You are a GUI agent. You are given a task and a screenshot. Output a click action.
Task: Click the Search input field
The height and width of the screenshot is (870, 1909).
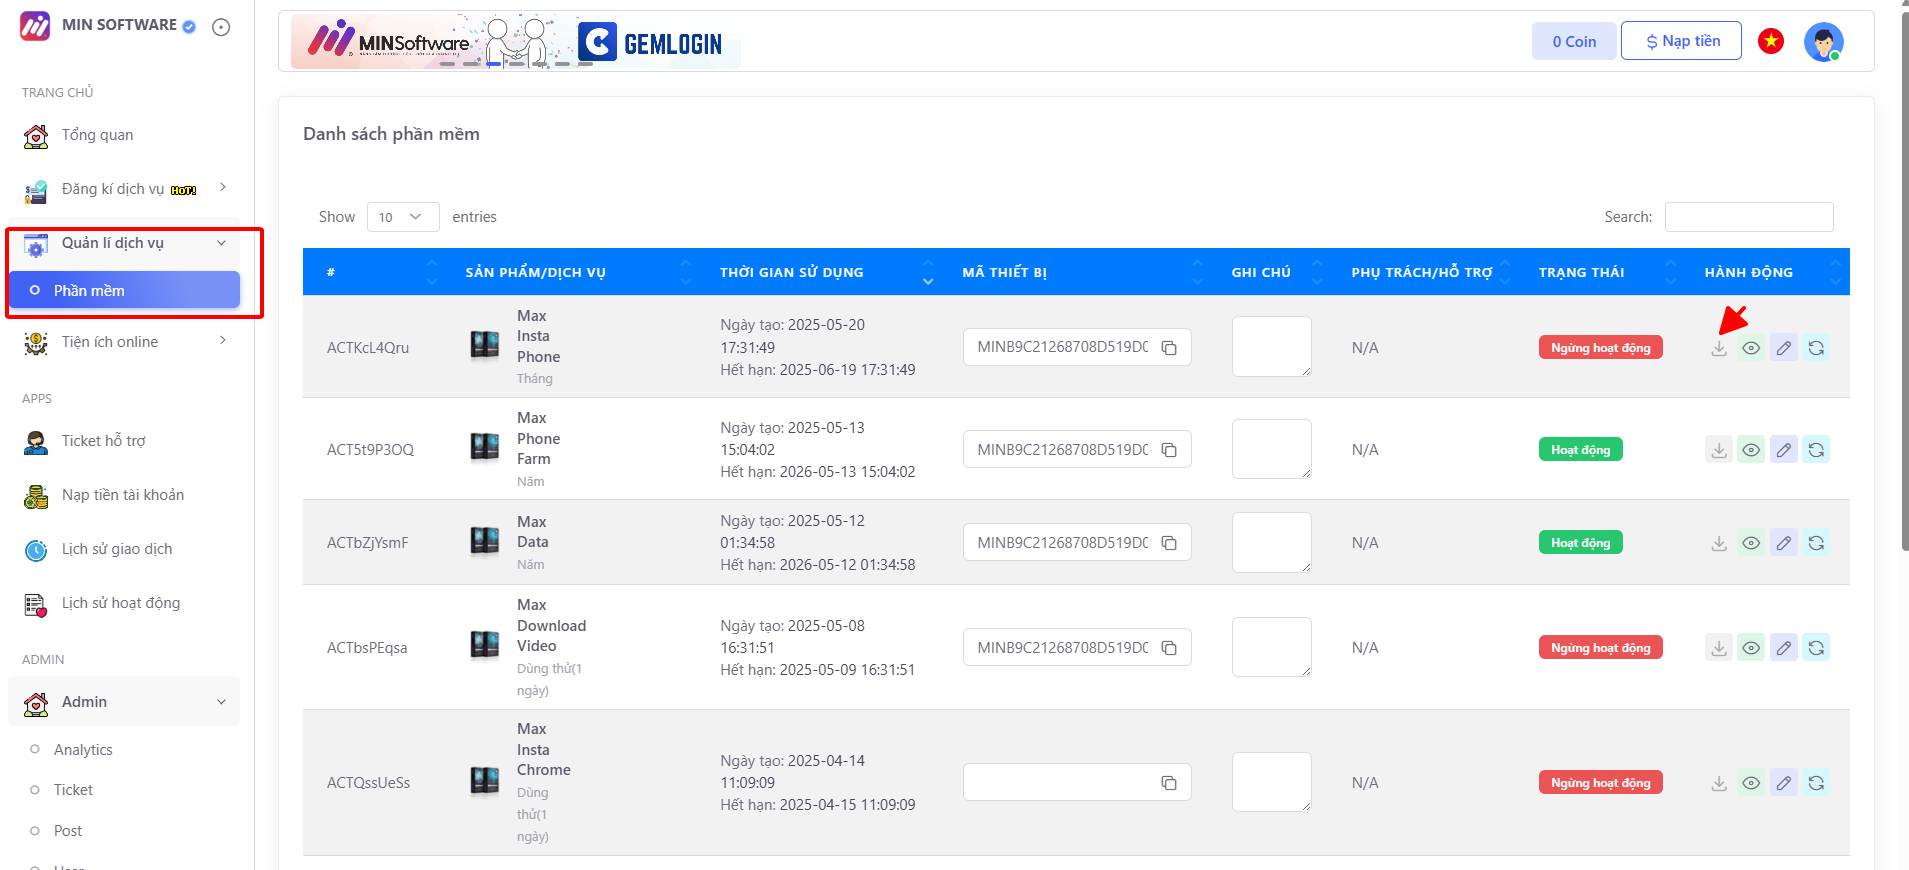[x=1748, y=217]
